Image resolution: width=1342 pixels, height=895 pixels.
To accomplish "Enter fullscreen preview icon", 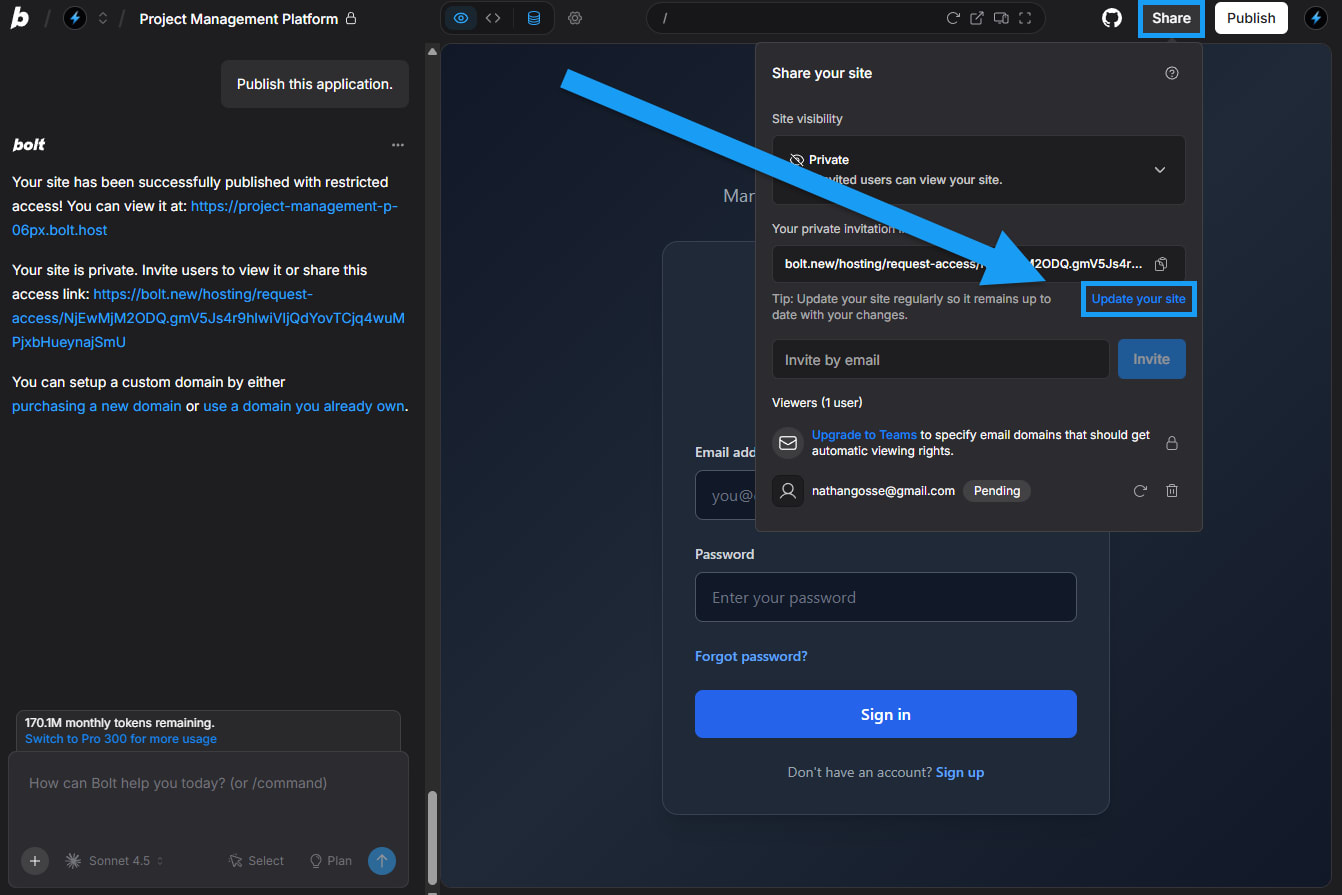I will [x=1025, y=18].
